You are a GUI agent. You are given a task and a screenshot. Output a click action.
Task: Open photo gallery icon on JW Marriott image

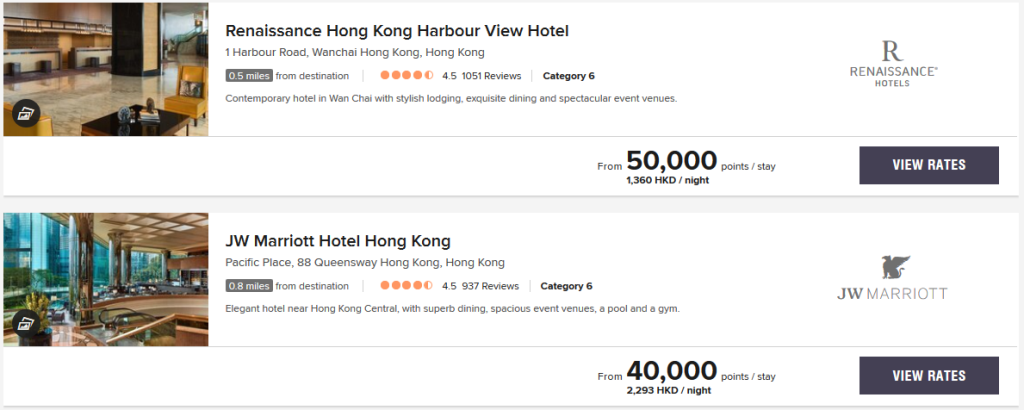pos(25,323)
